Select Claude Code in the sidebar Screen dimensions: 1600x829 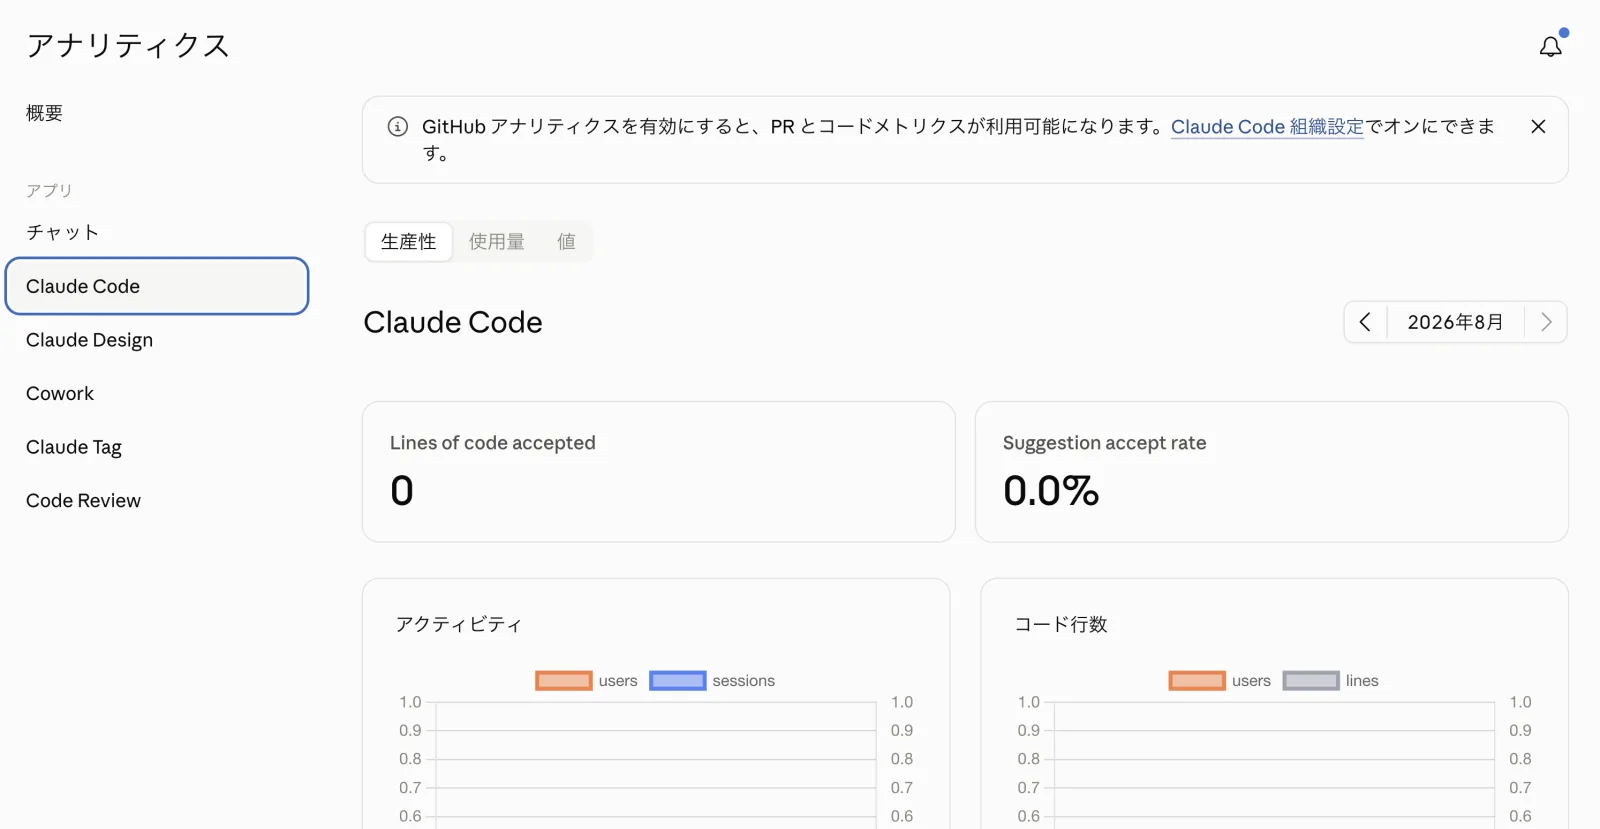tap(157, 286)
